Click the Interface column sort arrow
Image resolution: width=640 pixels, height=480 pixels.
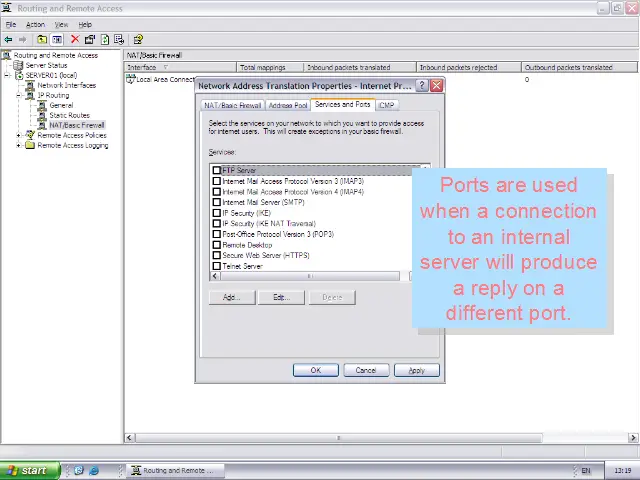165,67
